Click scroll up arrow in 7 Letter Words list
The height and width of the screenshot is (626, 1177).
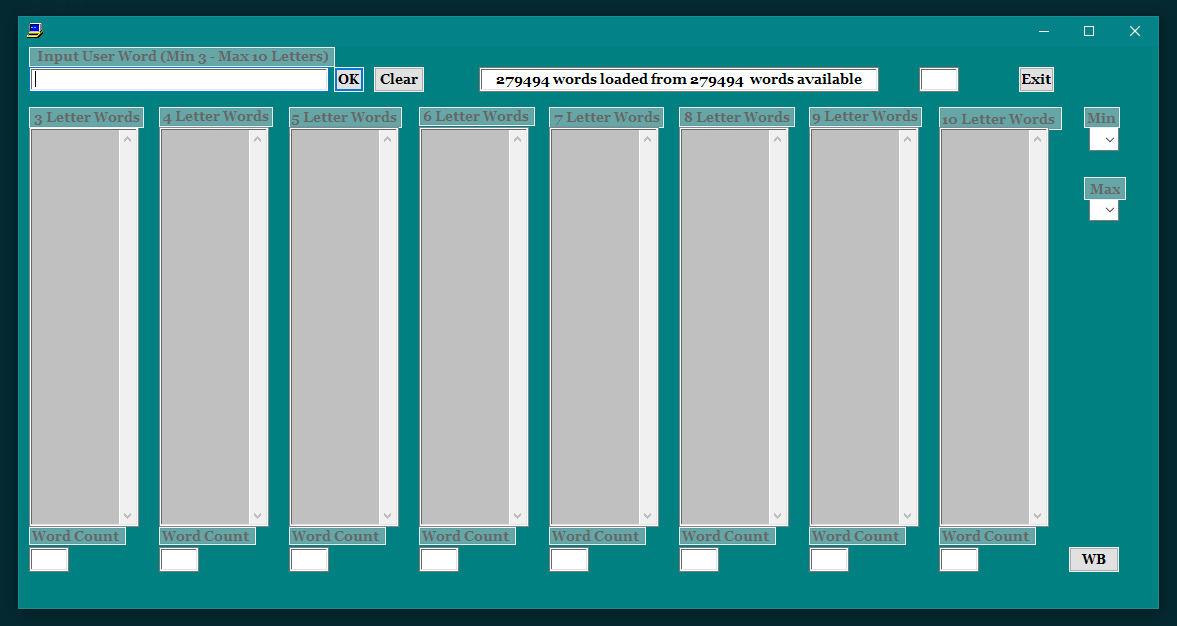pos(647,139)
